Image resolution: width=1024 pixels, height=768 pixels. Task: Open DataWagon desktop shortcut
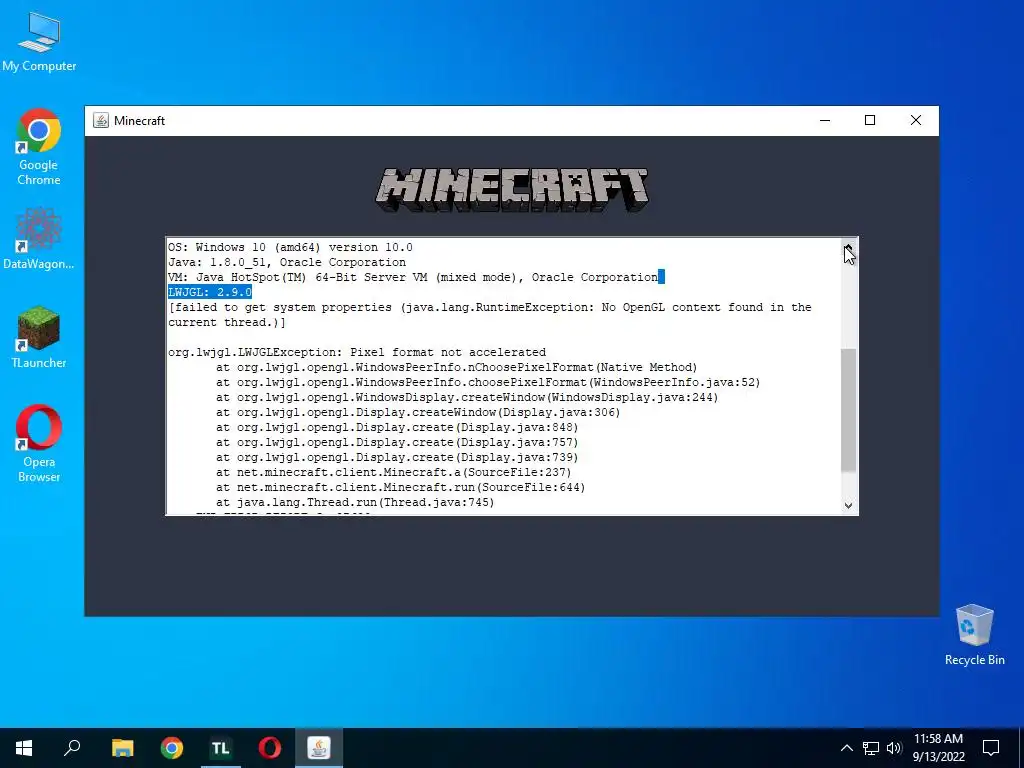click(39, 239)
